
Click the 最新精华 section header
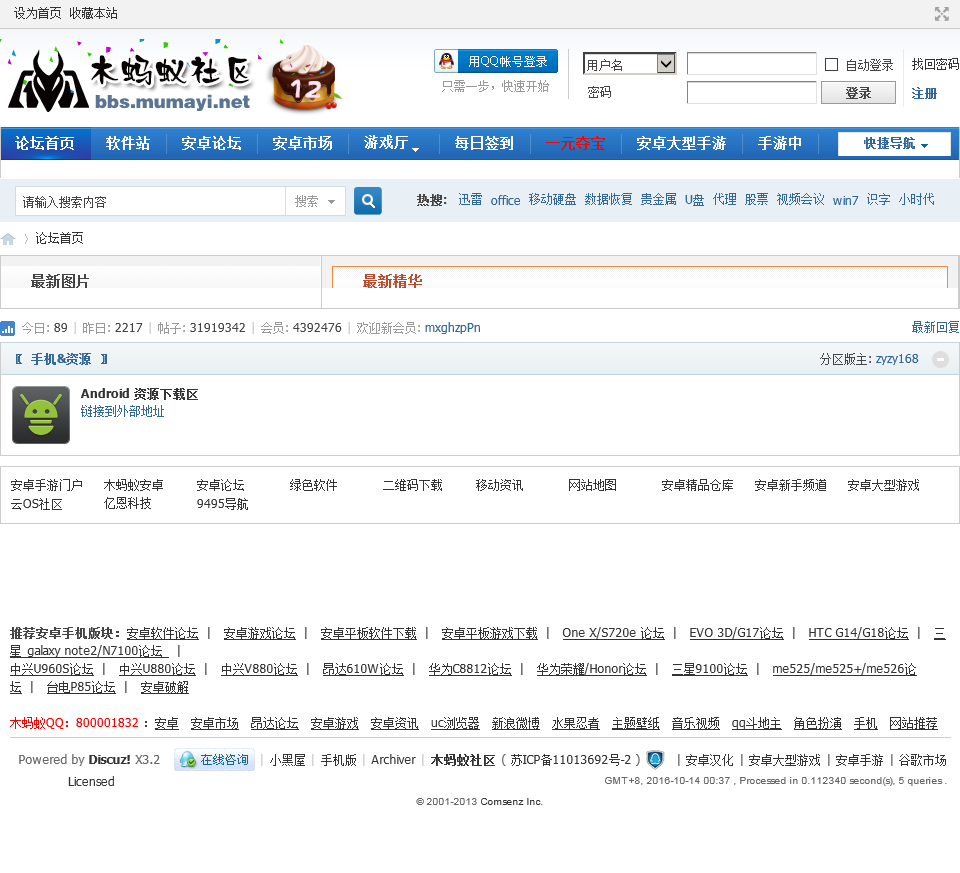click(392, 282)
